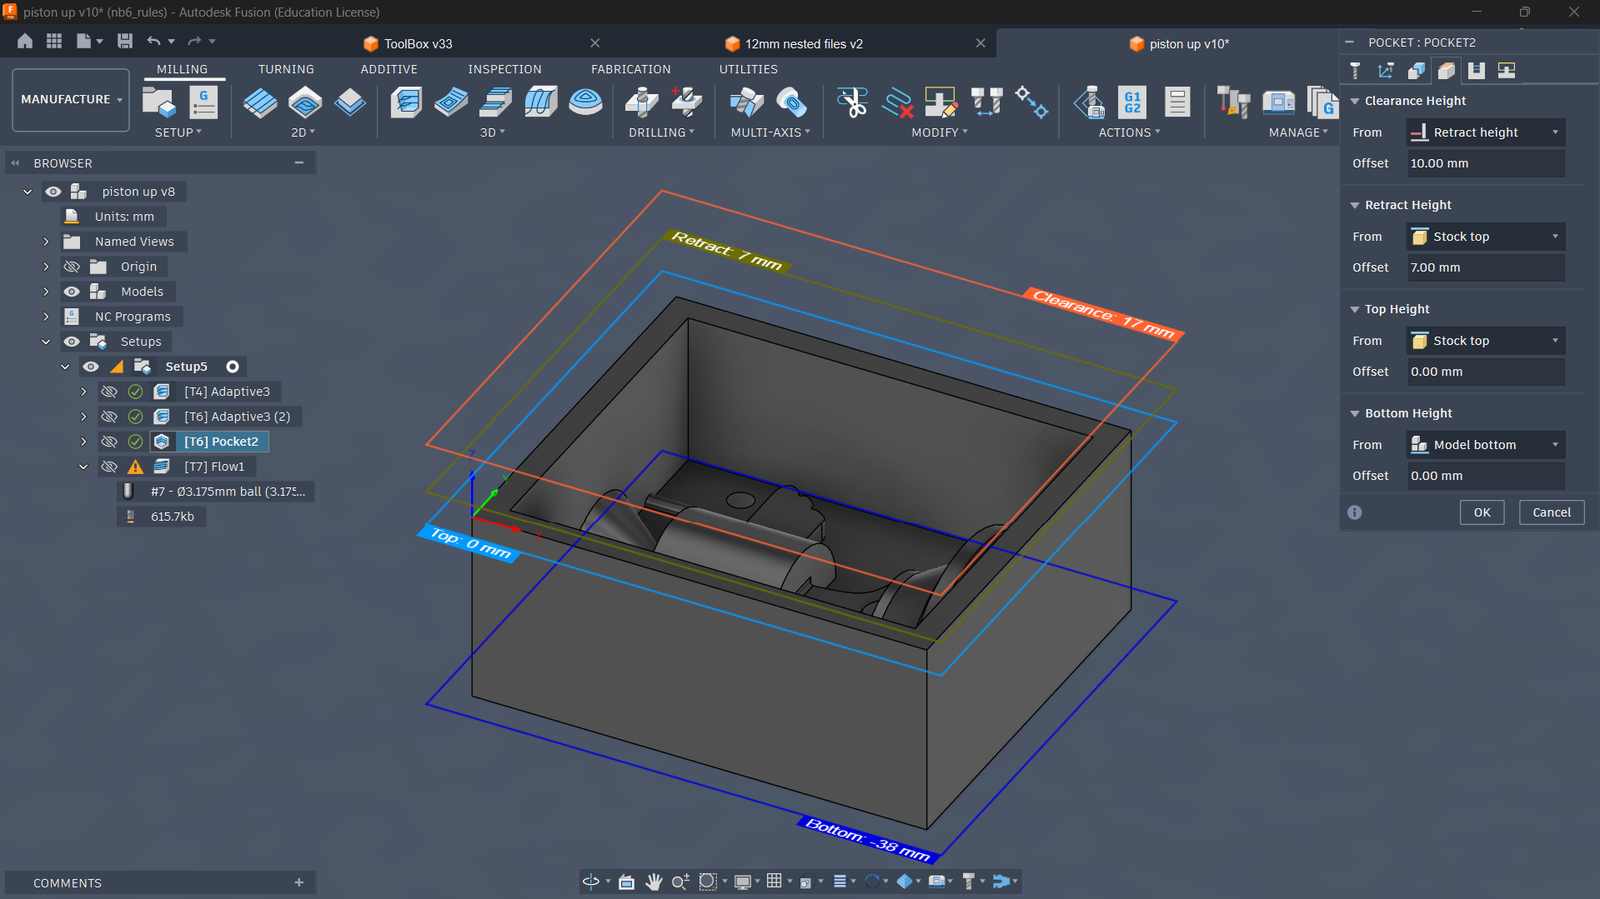Open the FABRICATION ribbon tab

point(631,69)
